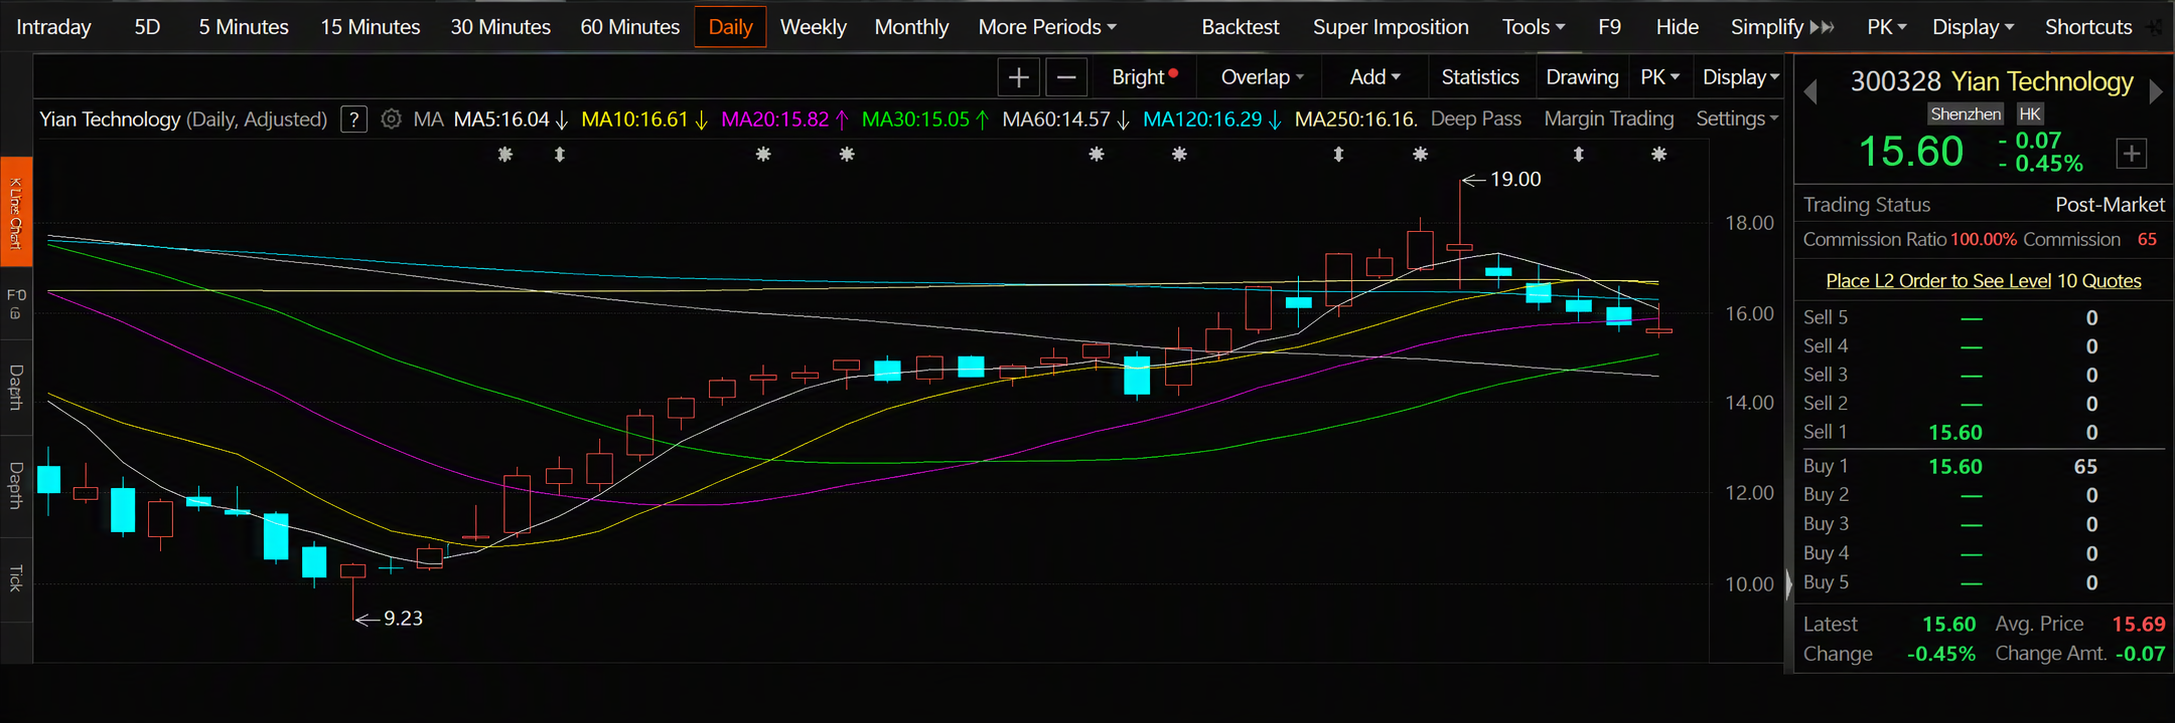This screenshot has height=723, width=2175.
Task: Switch to Weekly period tab
Action: click(x=813, y=27)
